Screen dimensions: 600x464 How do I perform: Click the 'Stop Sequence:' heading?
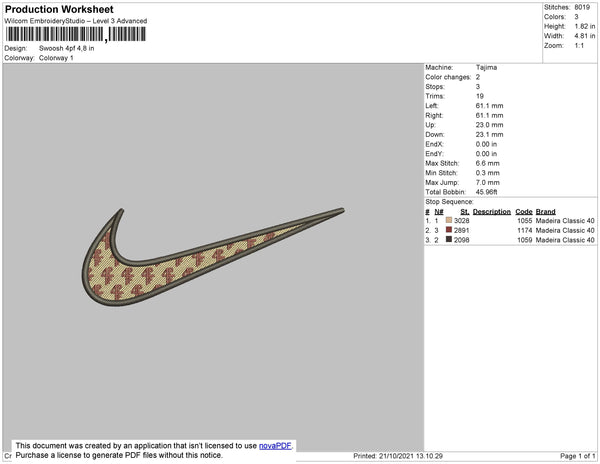coord(449,202)
